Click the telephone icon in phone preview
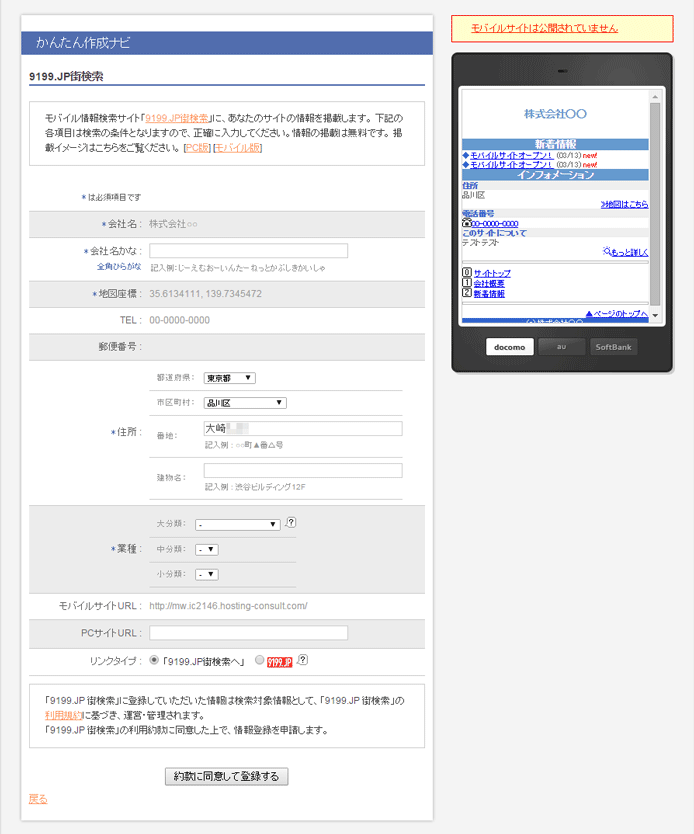The image size is (694, 834). [x=466, y=223]
